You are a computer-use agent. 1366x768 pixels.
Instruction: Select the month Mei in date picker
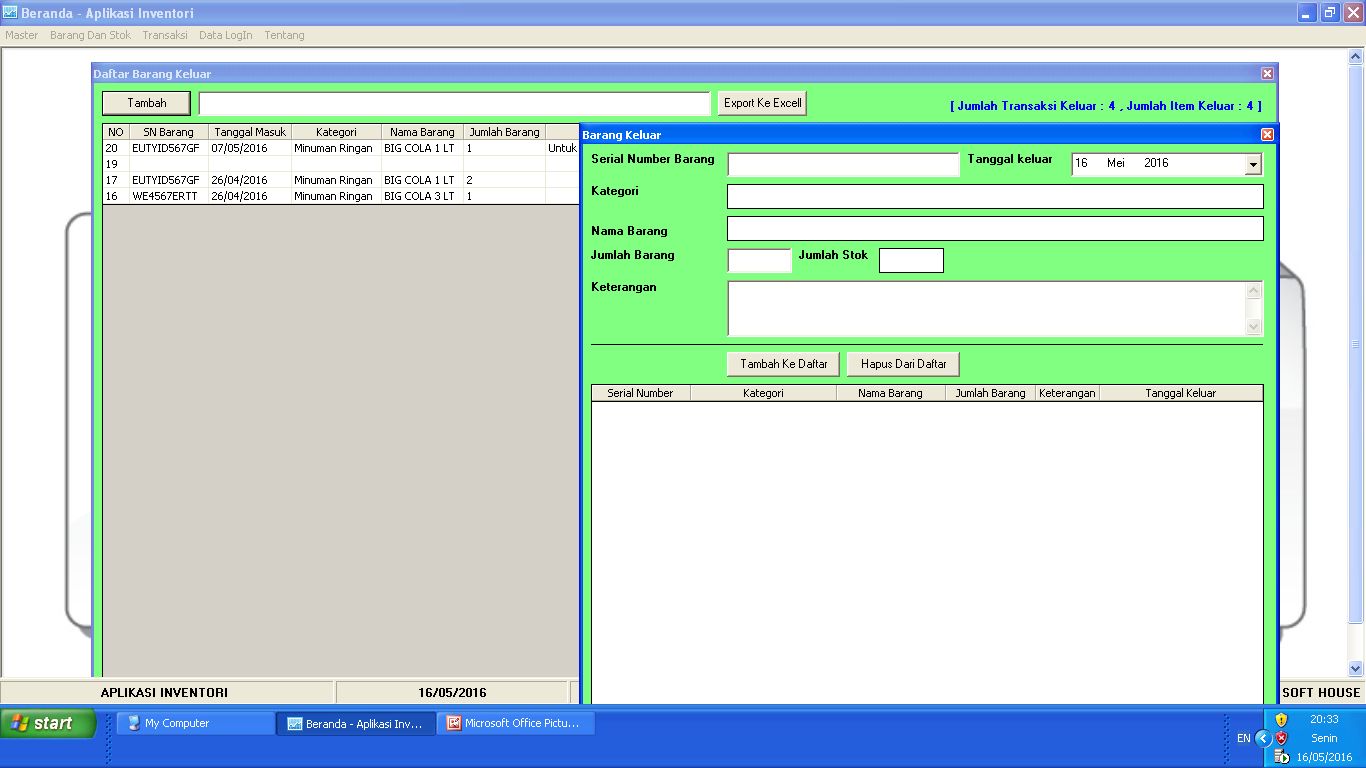click(1116, 163)
